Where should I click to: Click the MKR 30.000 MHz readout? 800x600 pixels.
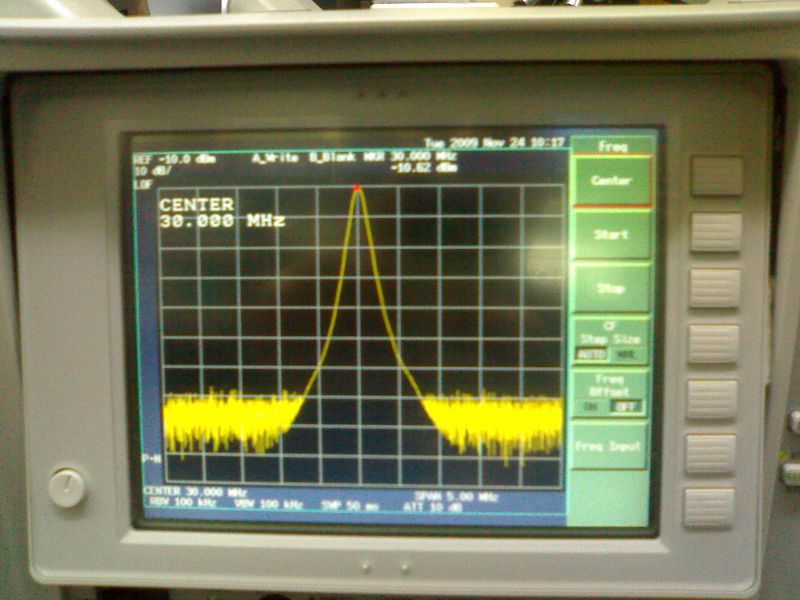(410, 156)
